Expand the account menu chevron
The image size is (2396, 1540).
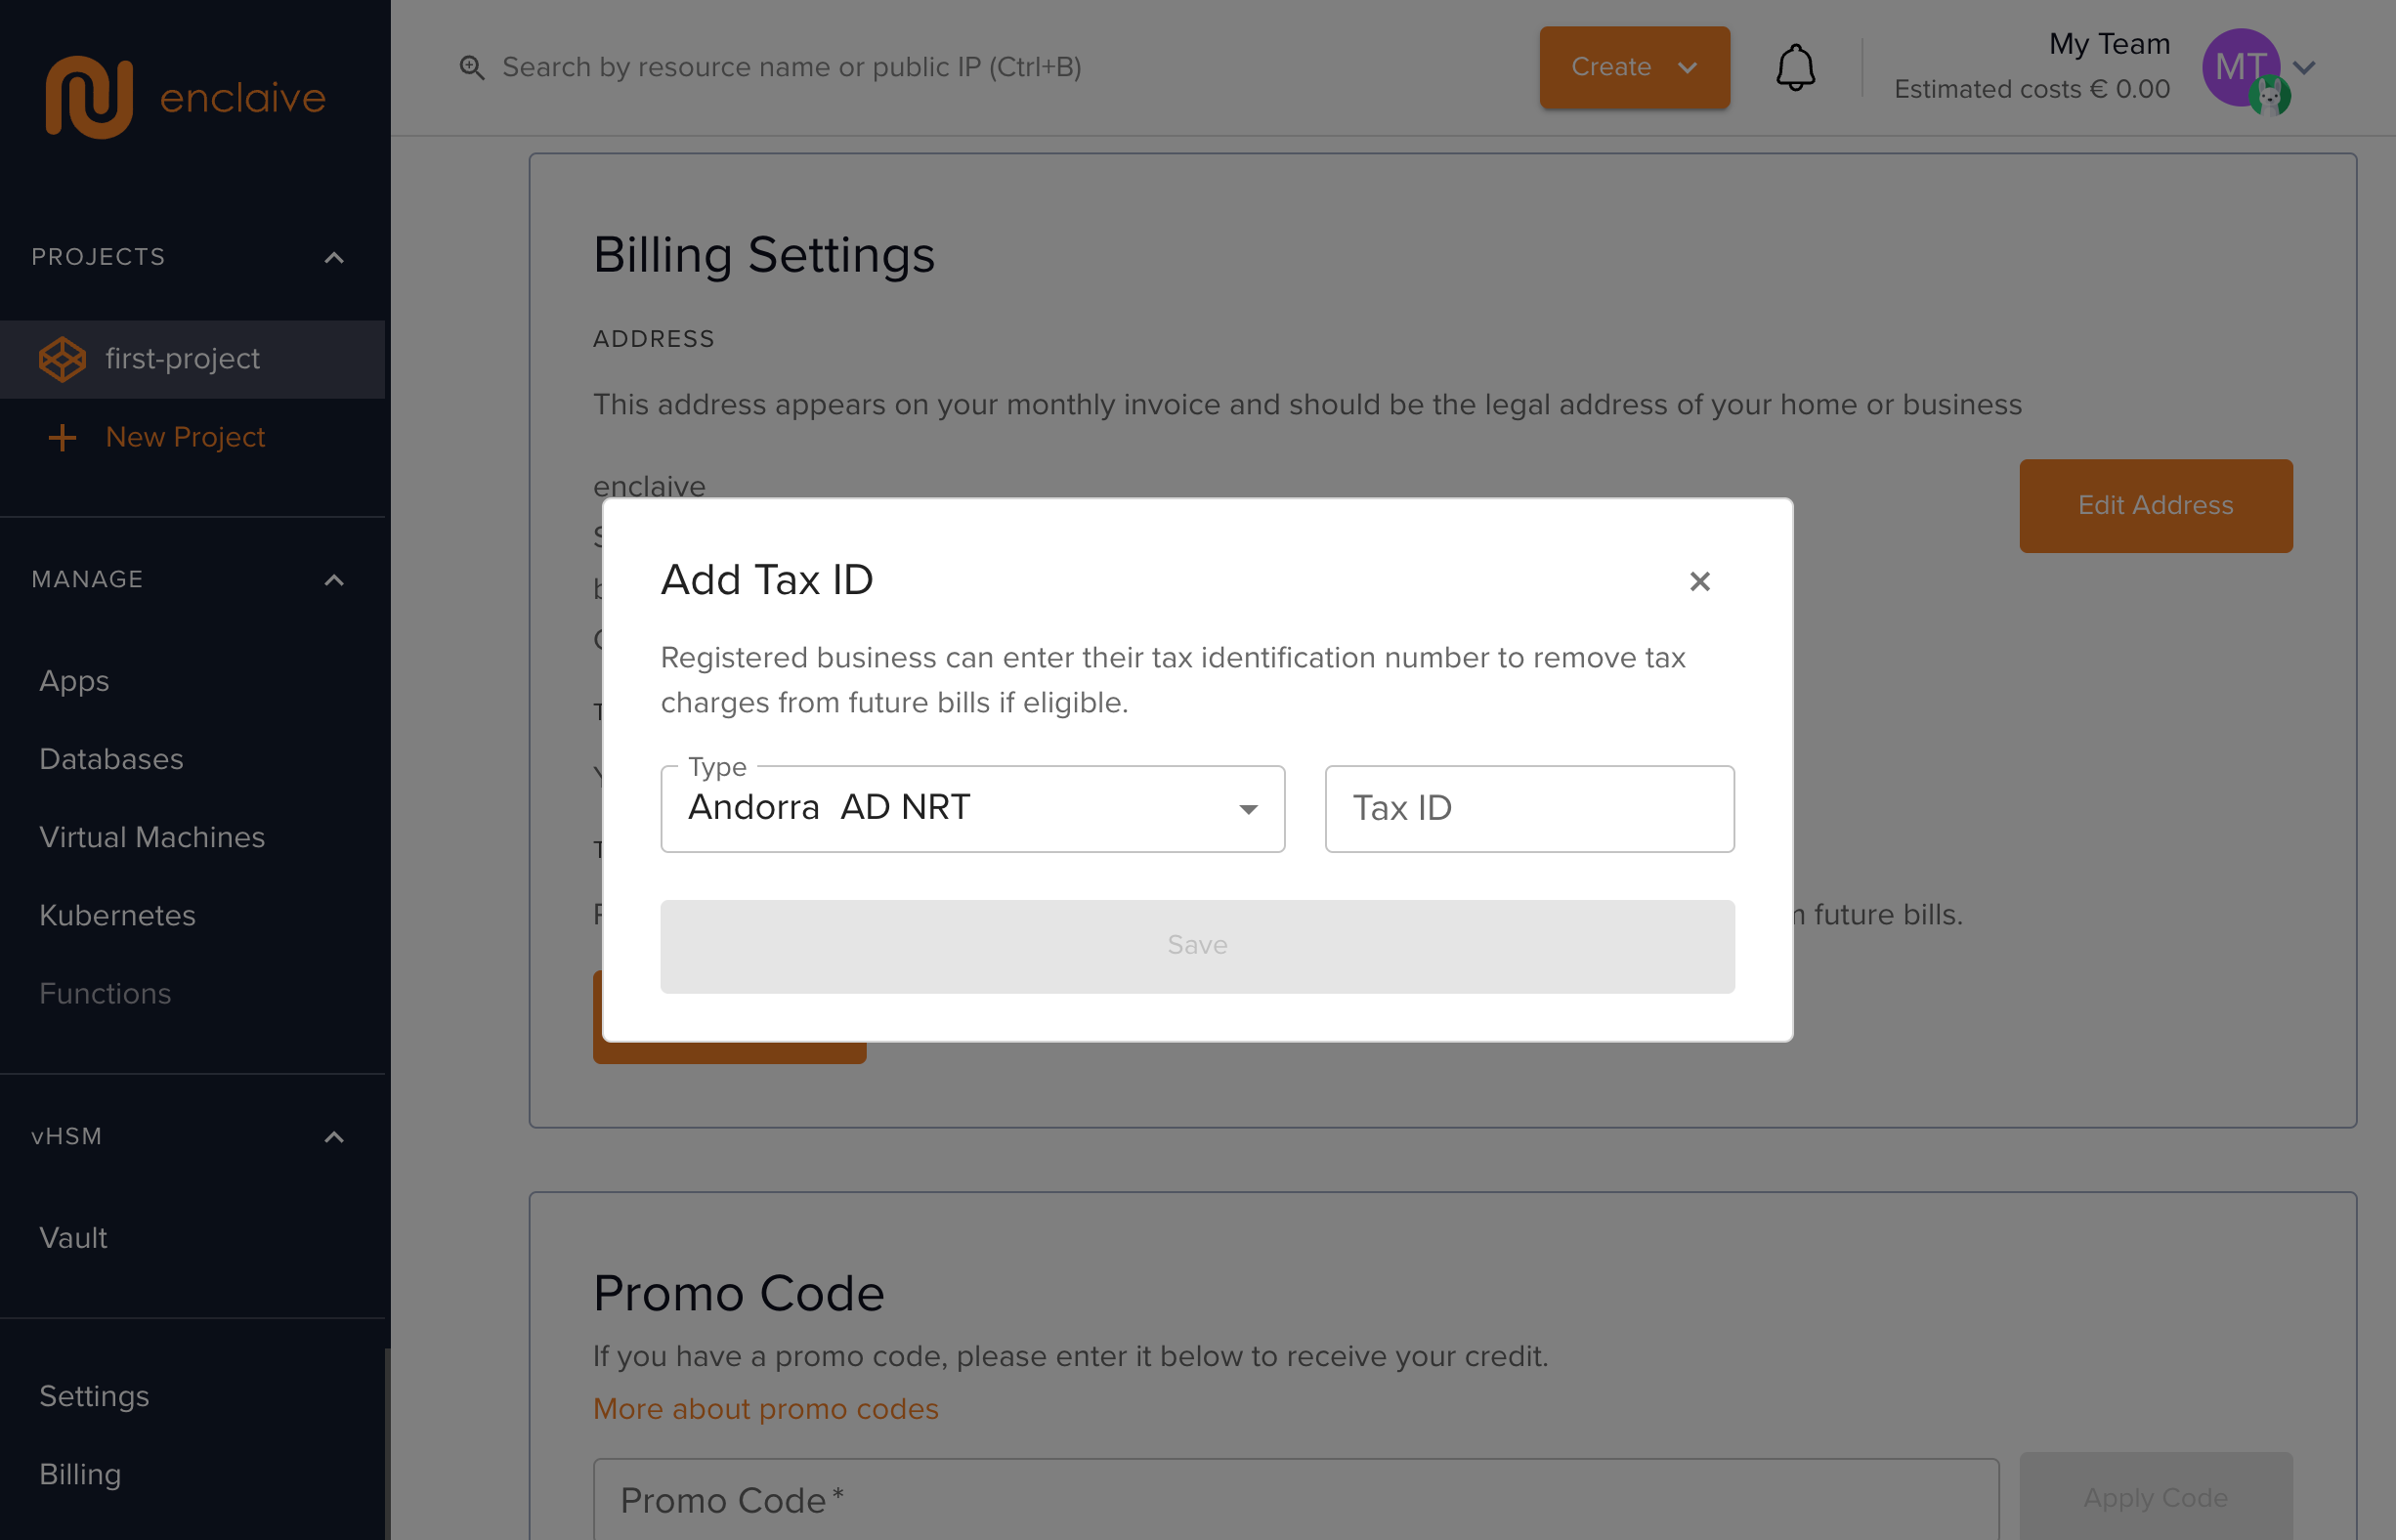click(x=2305, y=68)
